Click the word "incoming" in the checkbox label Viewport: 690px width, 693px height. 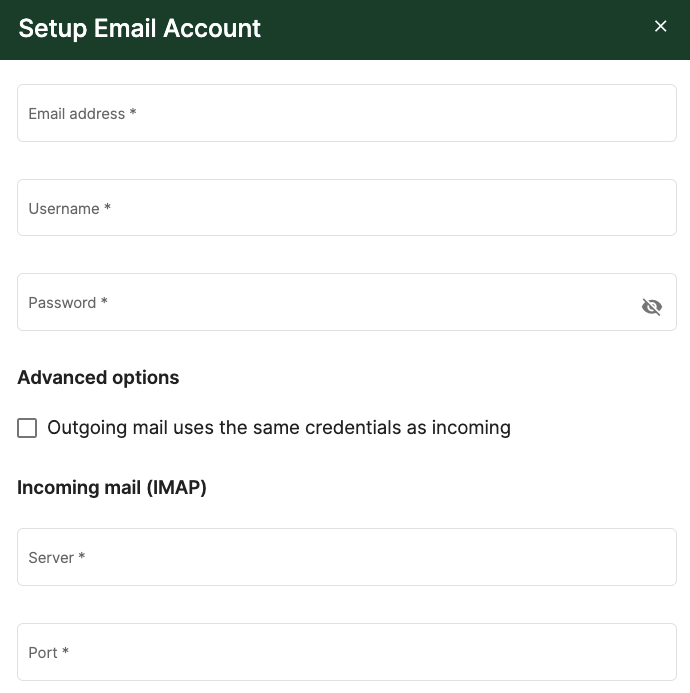pos(471,428)
